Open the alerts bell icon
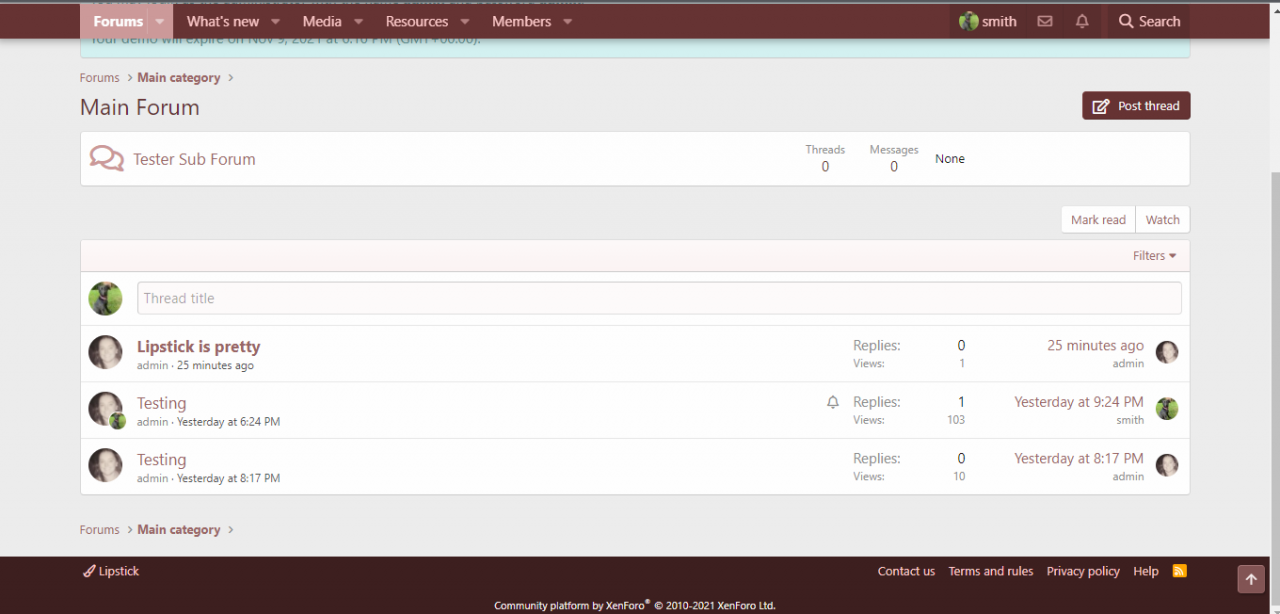The height and width of the screenshot is (614, 1280). point(1082,21)
